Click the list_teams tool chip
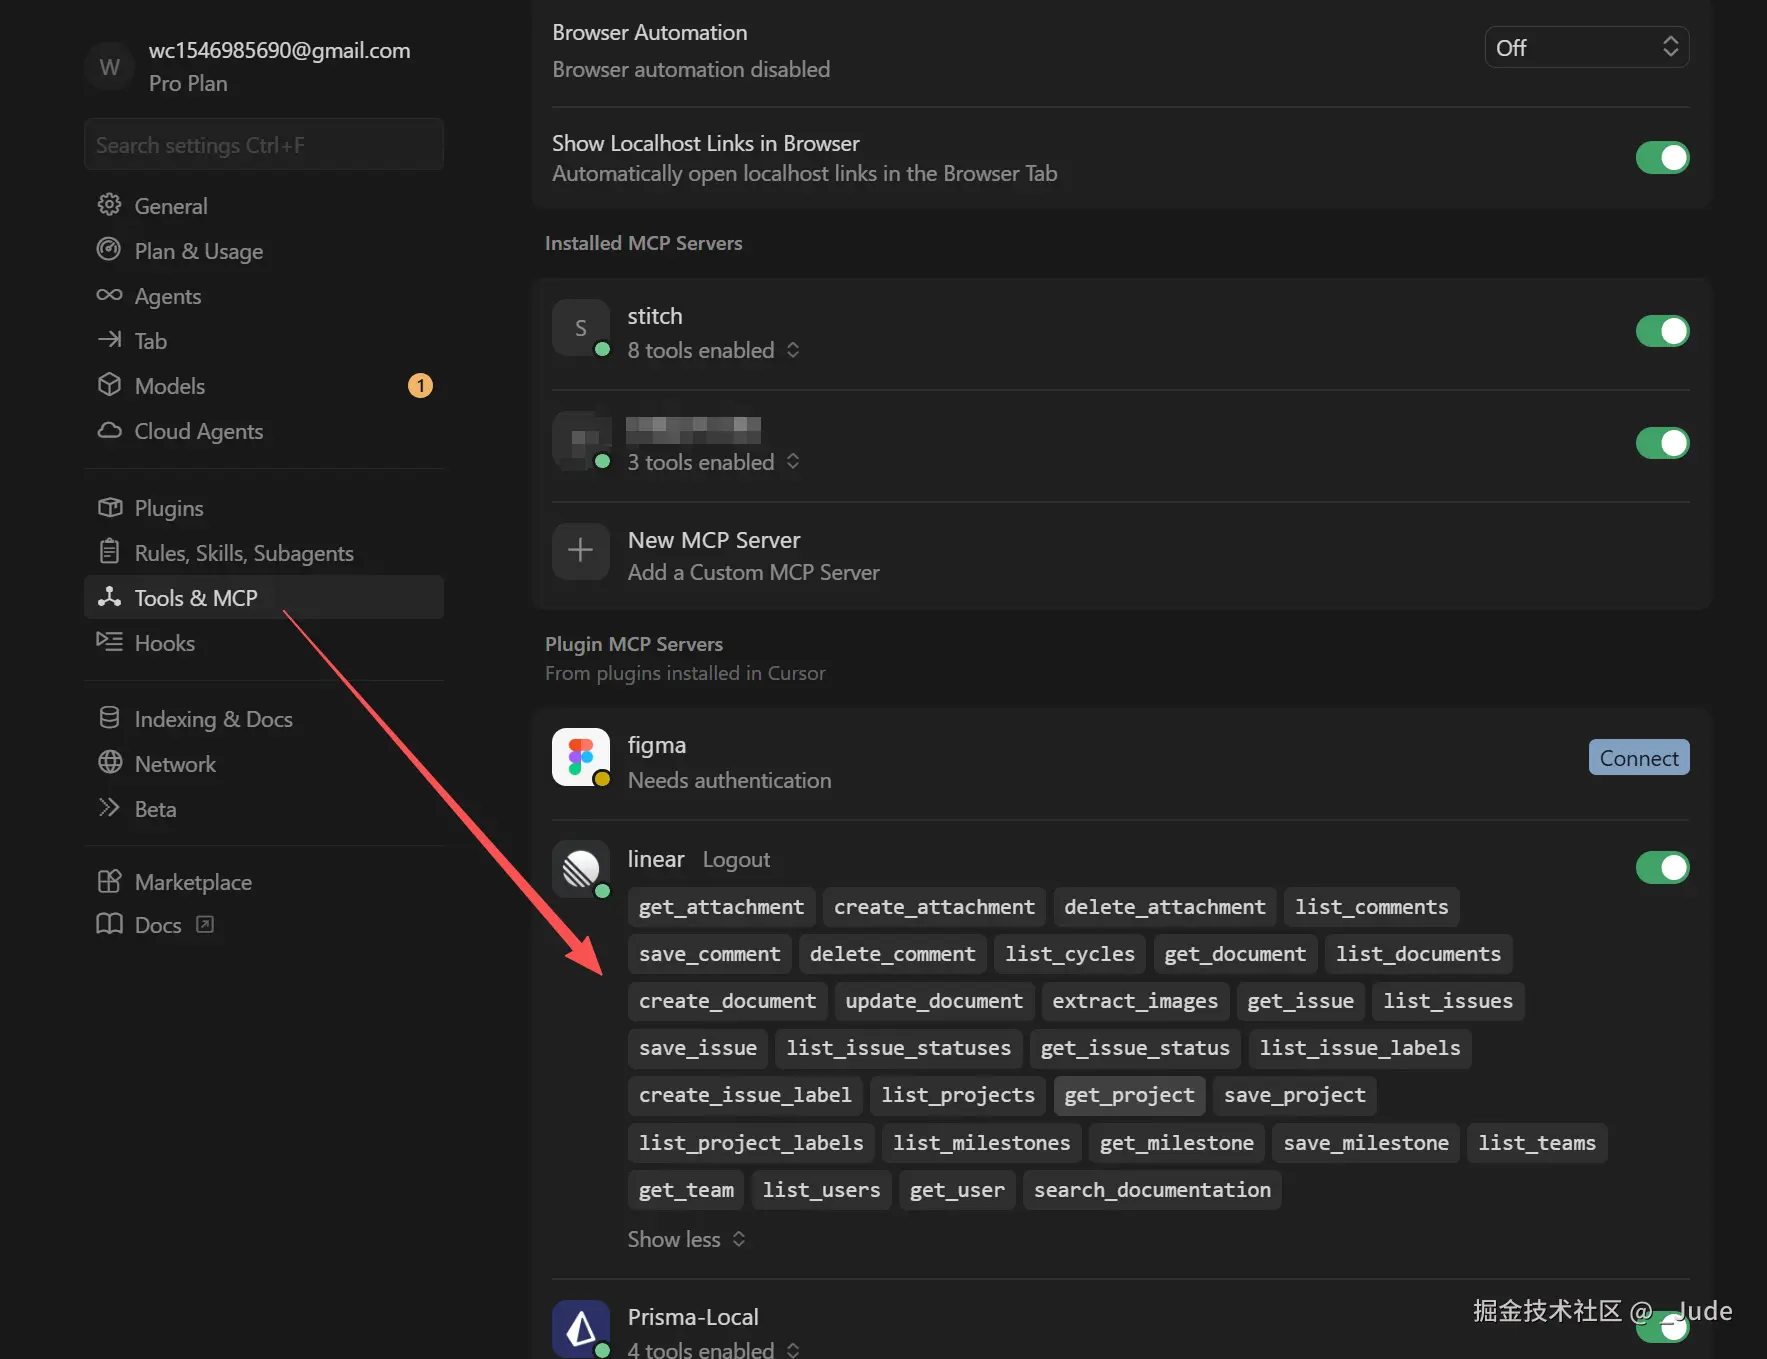Viewport: 1767px width, 1359px height. 1537,1143
